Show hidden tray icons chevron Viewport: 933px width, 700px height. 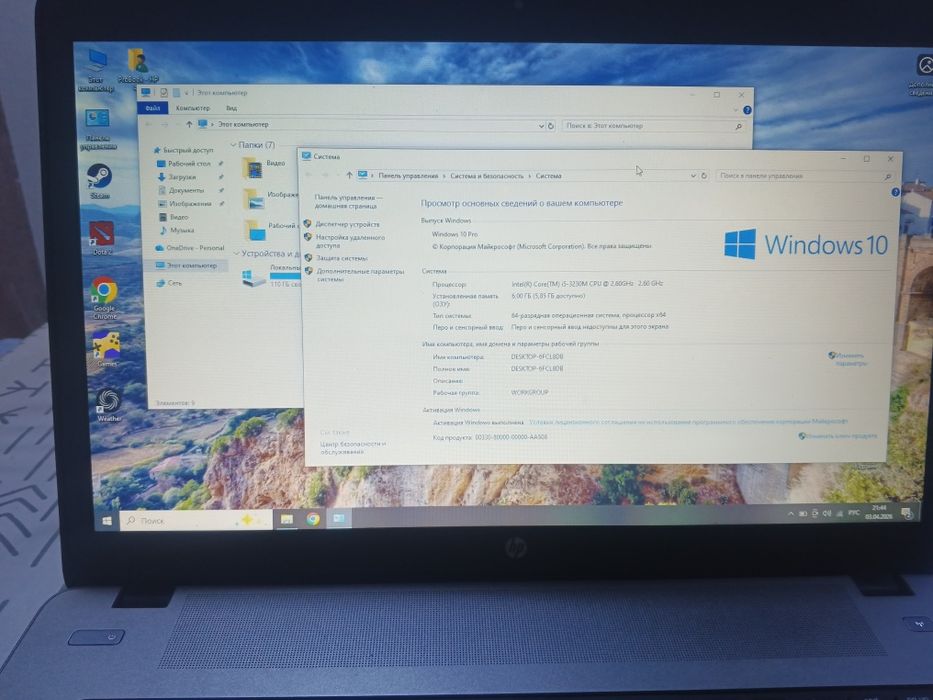coord(790,514)
